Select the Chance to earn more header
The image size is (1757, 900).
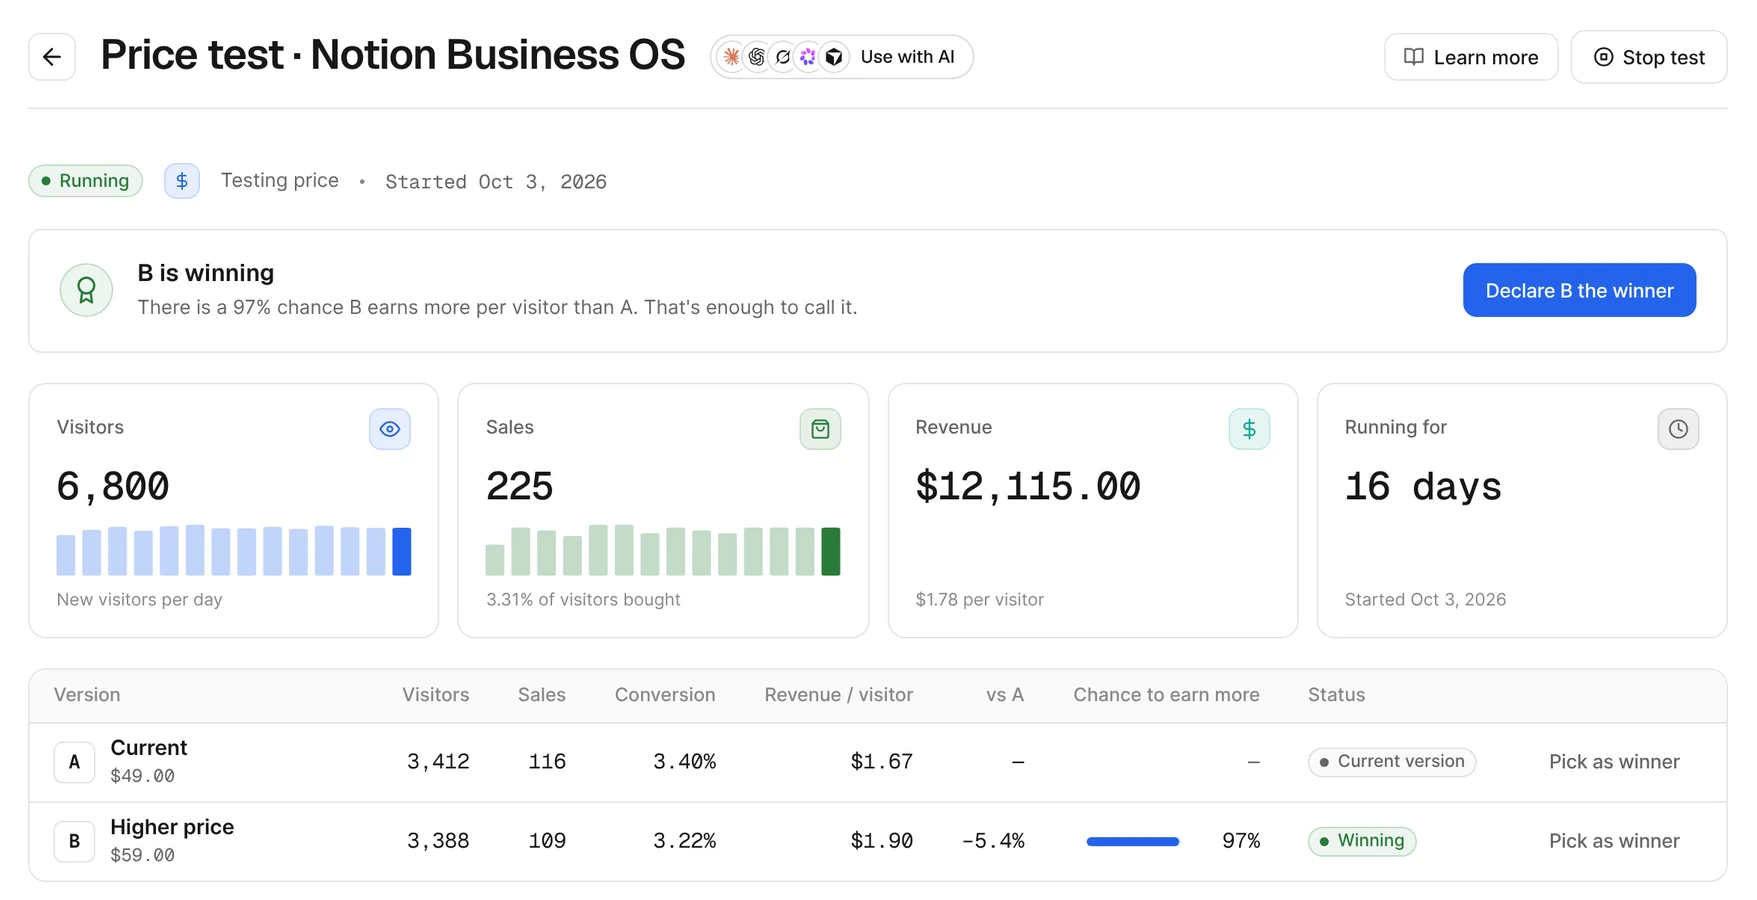click(1166, 695)
